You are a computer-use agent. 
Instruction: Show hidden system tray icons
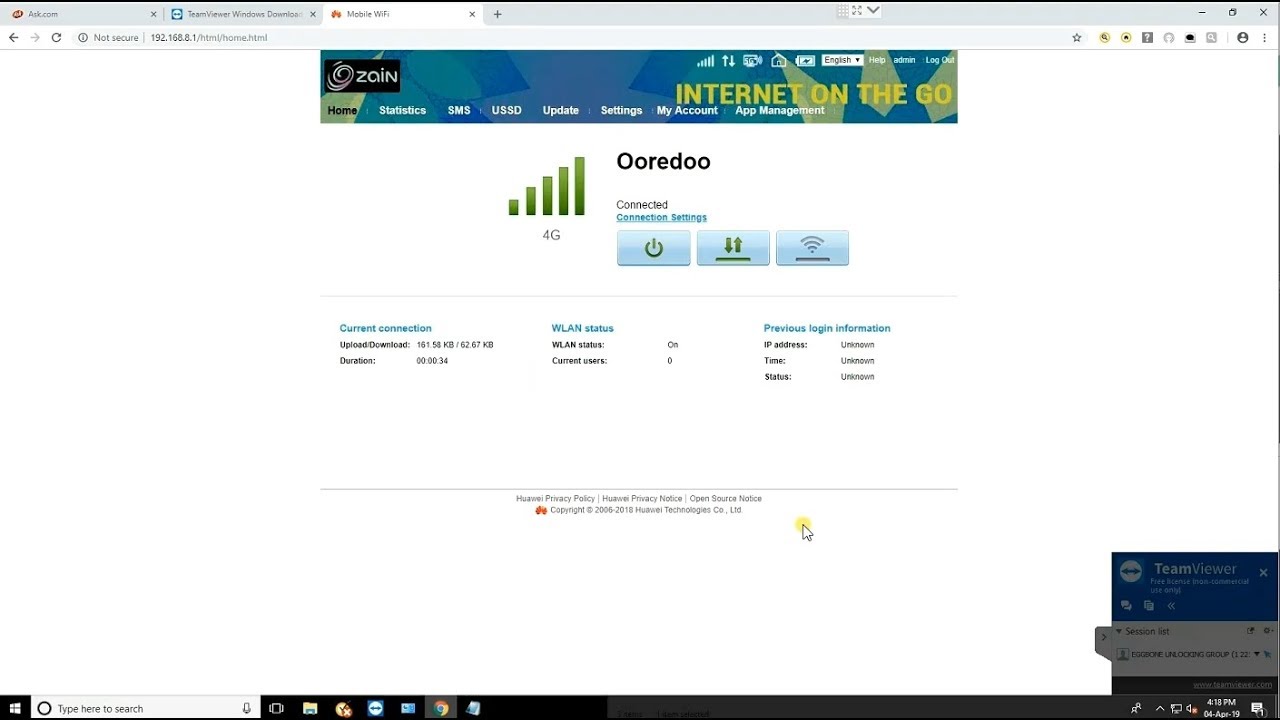[1160, 708]
